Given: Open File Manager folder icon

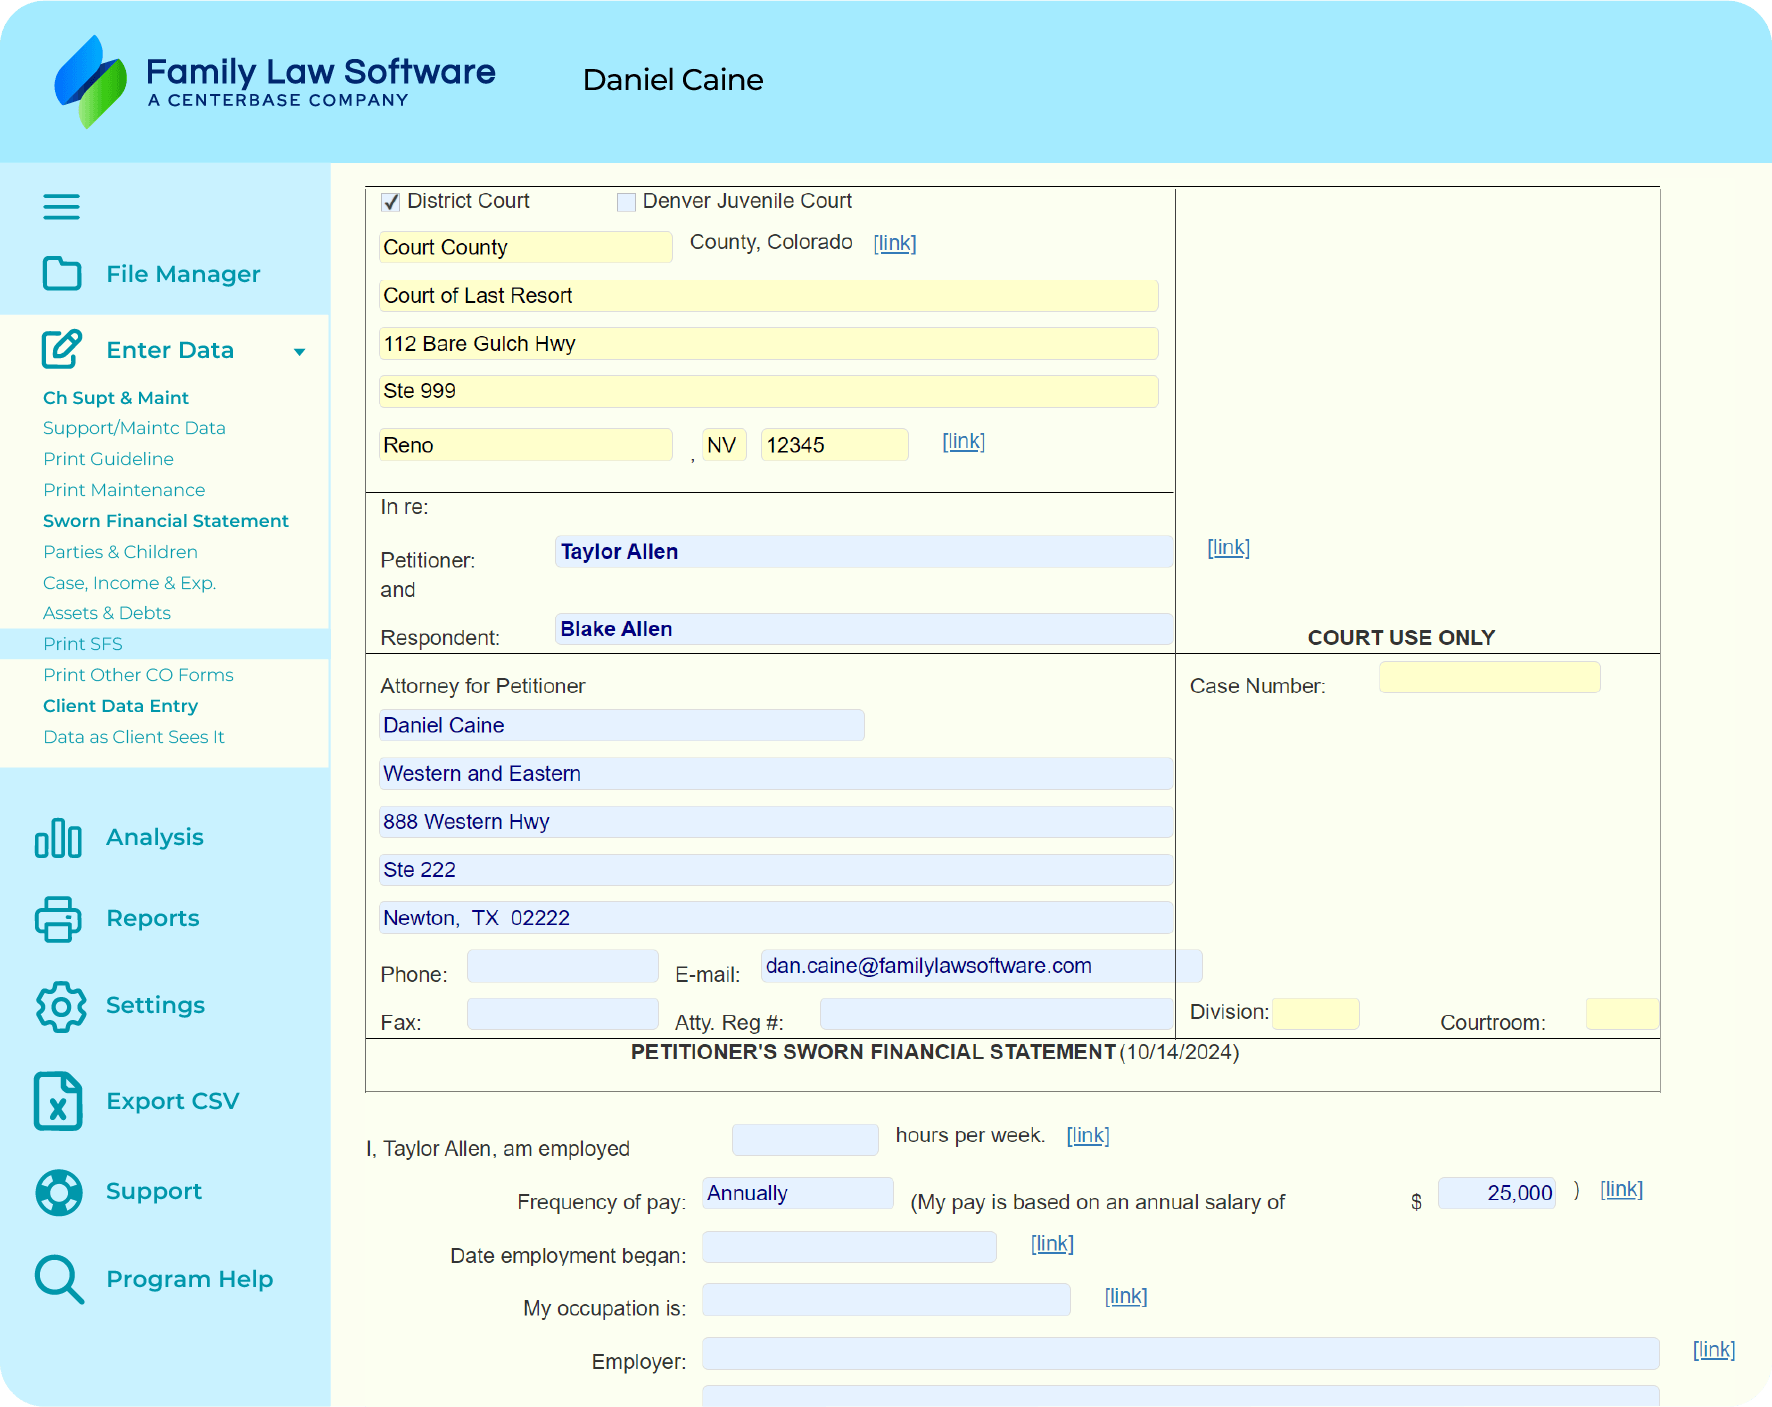Looking at the screenshot, I should [62, 273].
